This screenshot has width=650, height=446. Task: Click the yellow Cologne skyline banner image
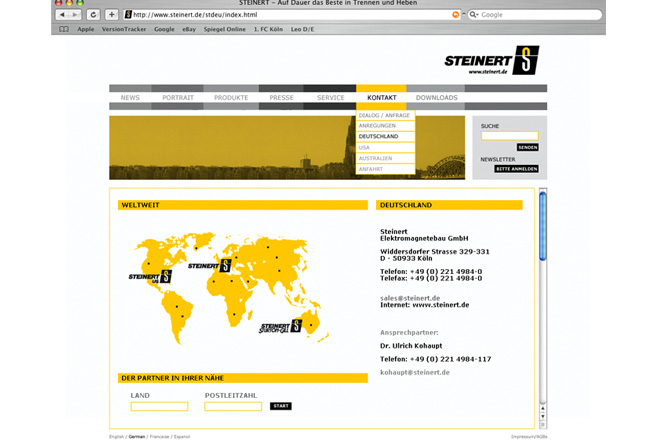[287, 148]
